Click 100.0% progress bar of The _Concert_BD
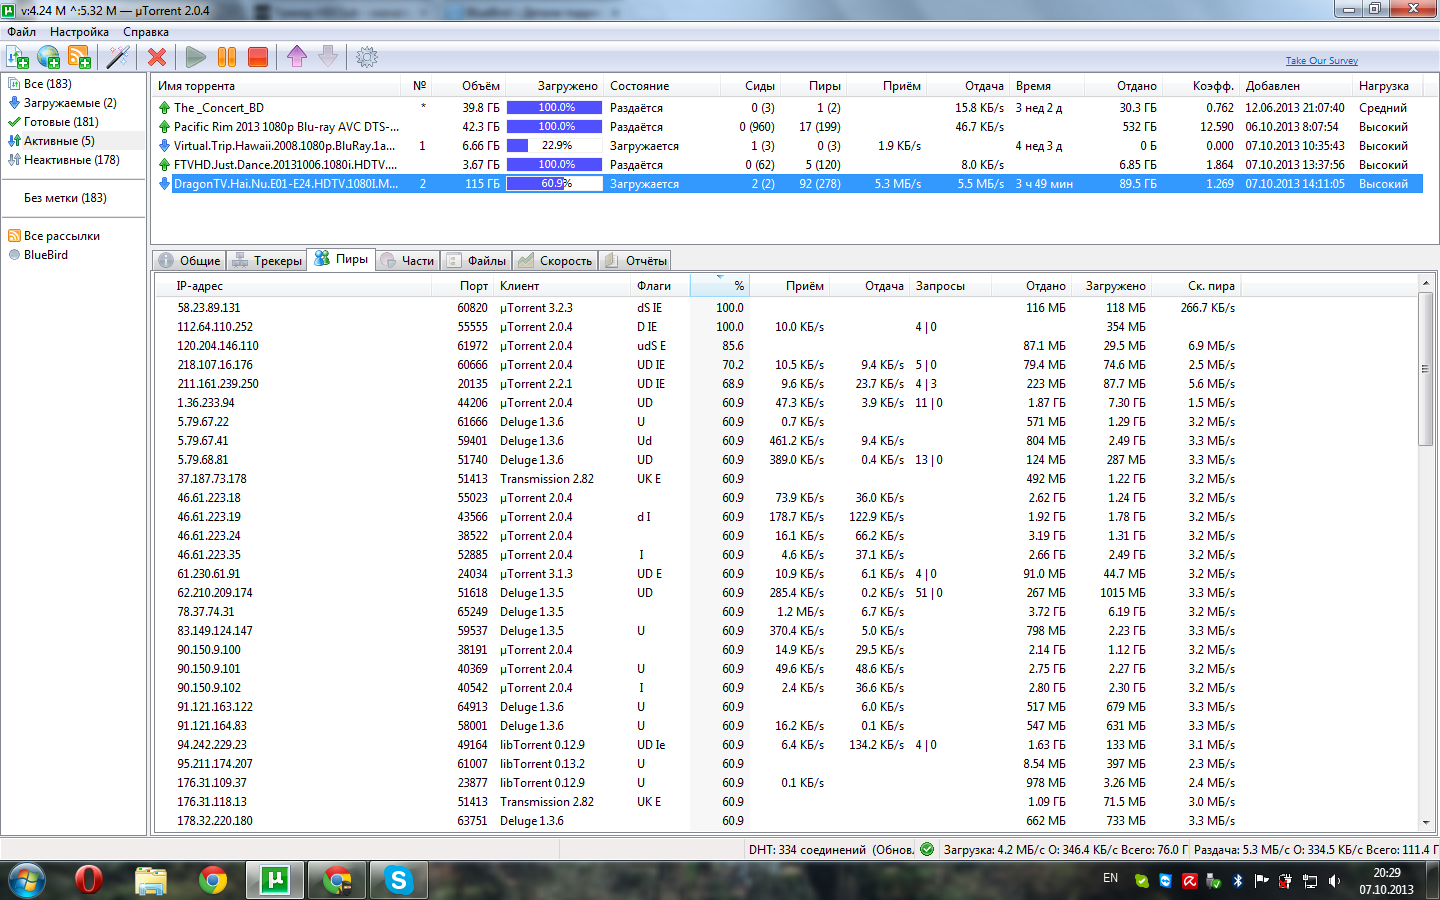This screenshot has width=1440, height=900. pos(555,108)
